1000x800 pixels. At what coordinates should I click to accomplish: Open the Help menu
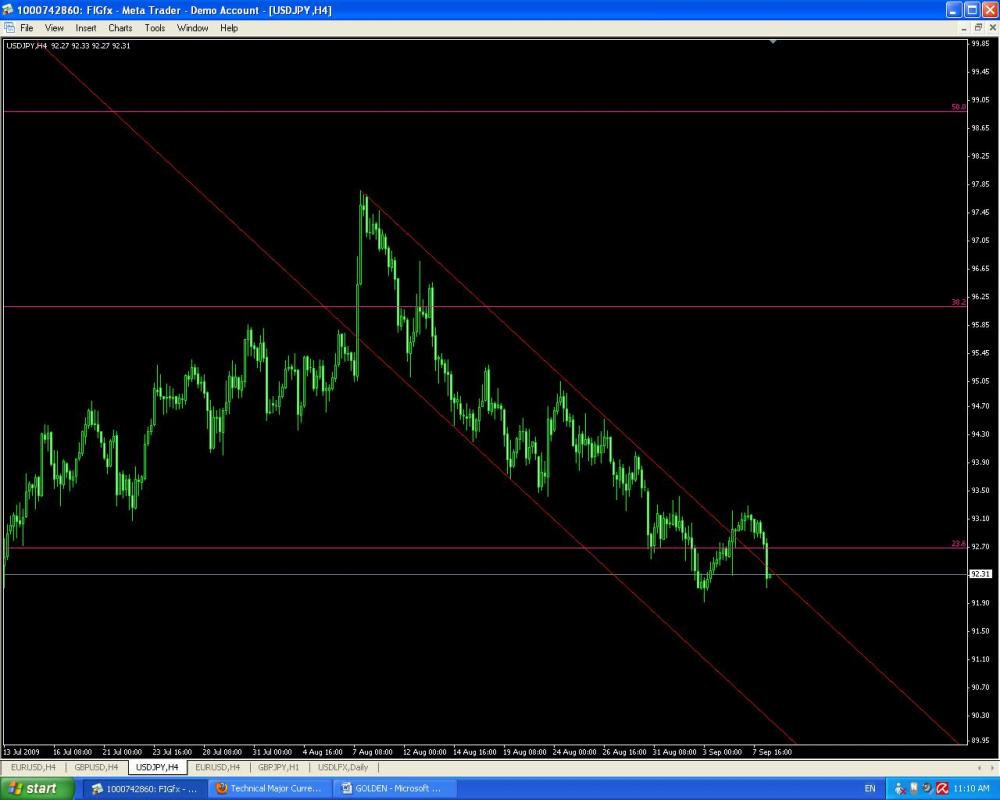coord(229,28)
